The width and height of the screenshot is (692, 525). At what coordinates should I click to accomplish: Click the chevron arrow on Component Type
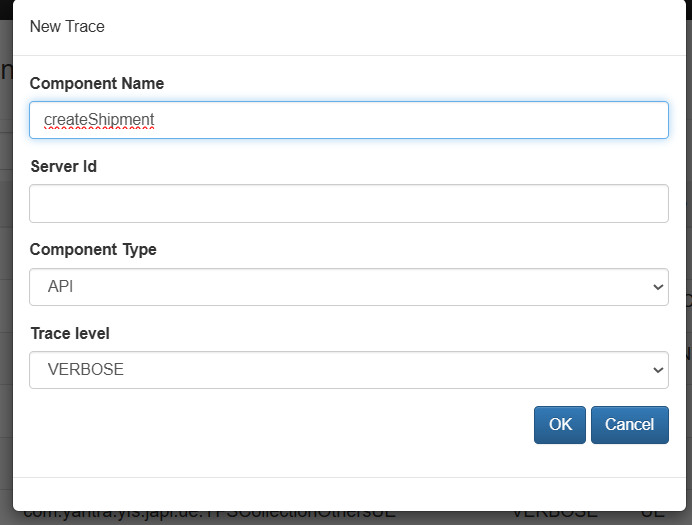point(657,287)
